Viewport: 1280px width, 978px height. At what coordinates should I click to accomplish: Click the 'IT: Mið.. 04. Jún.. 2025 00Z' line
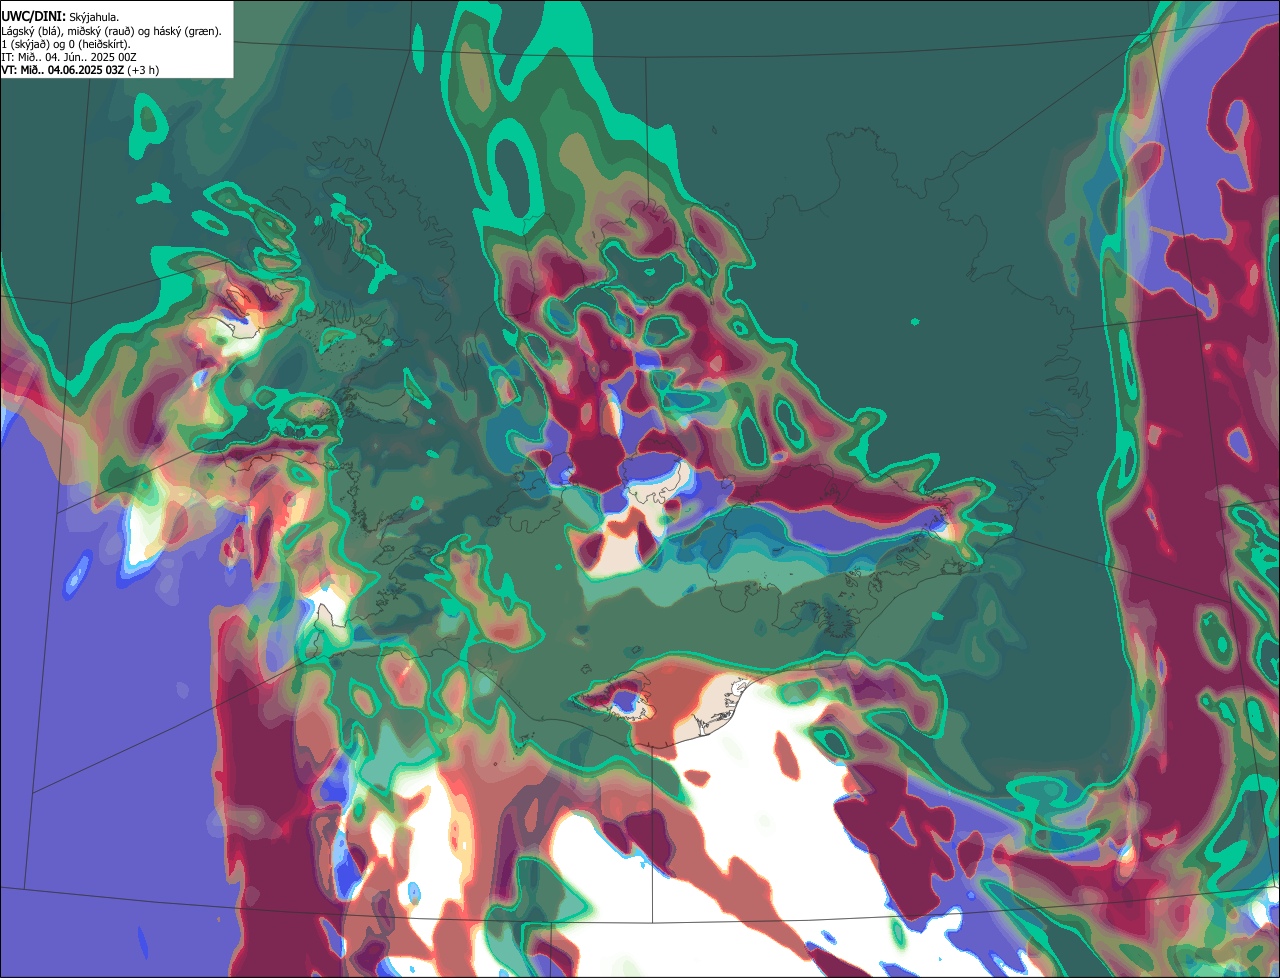pyautogui.click(x=69, y=57)
